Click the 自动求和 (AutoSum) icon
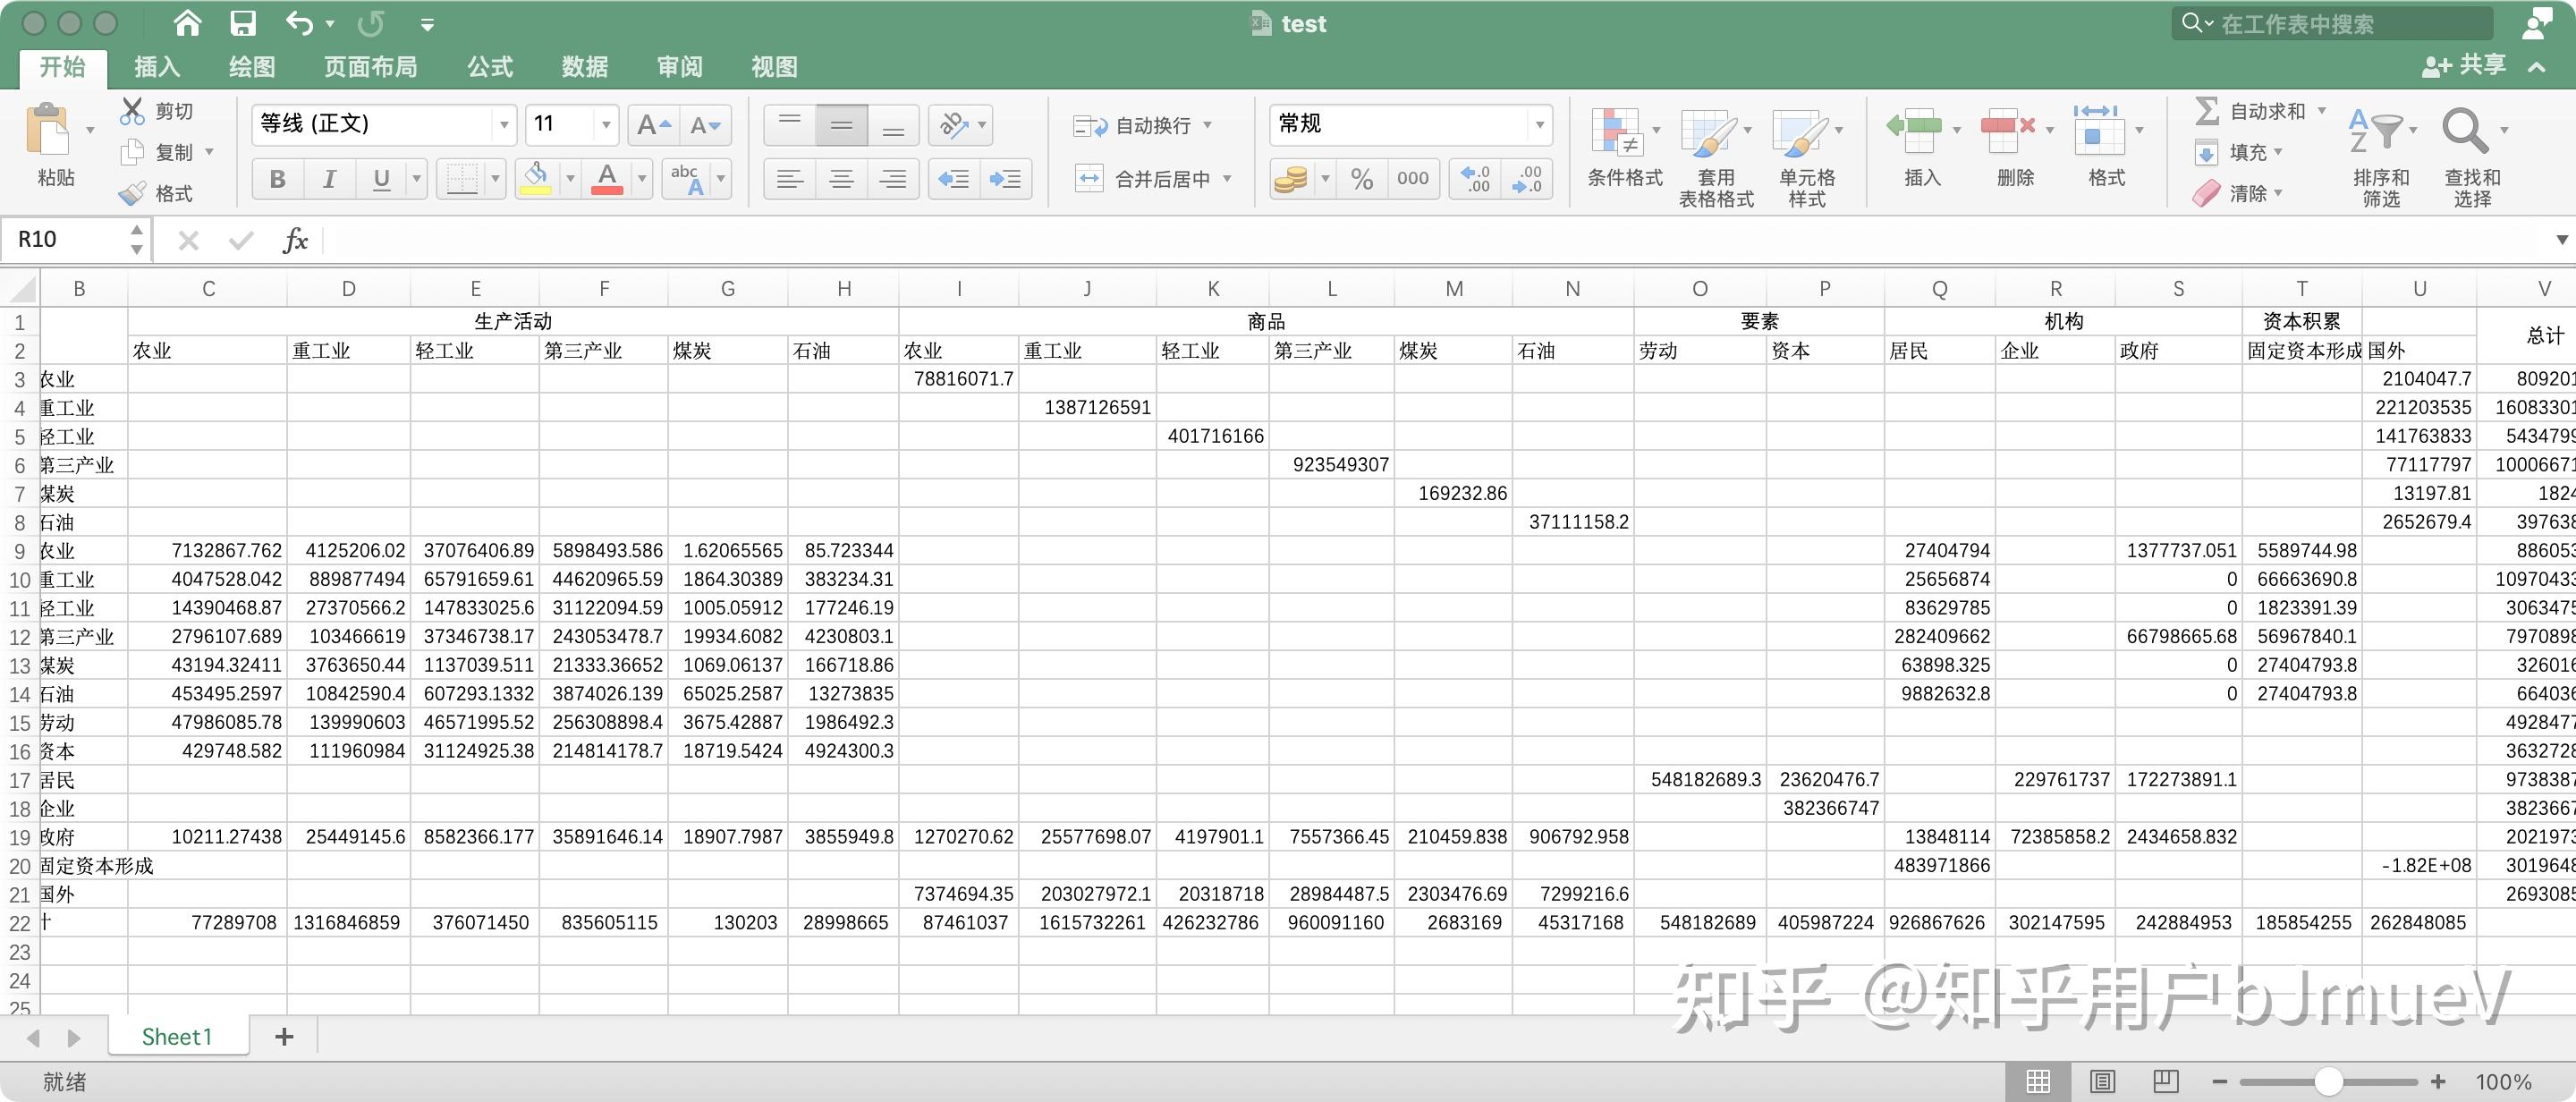This screenshot has width=2576, height=1102. (x=2209, y=110)
